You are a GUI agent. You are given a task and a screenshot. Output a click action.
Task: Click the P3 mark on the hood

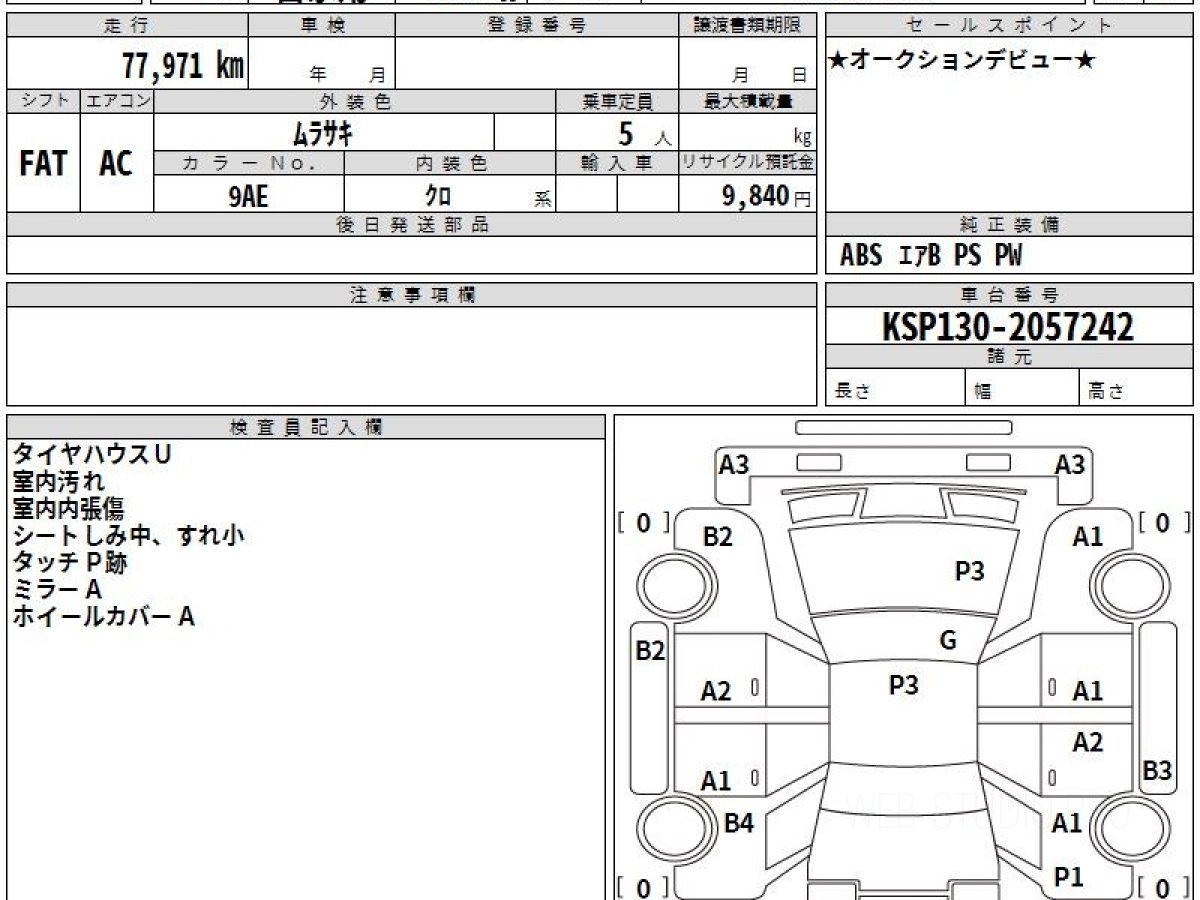pos(969,571)
